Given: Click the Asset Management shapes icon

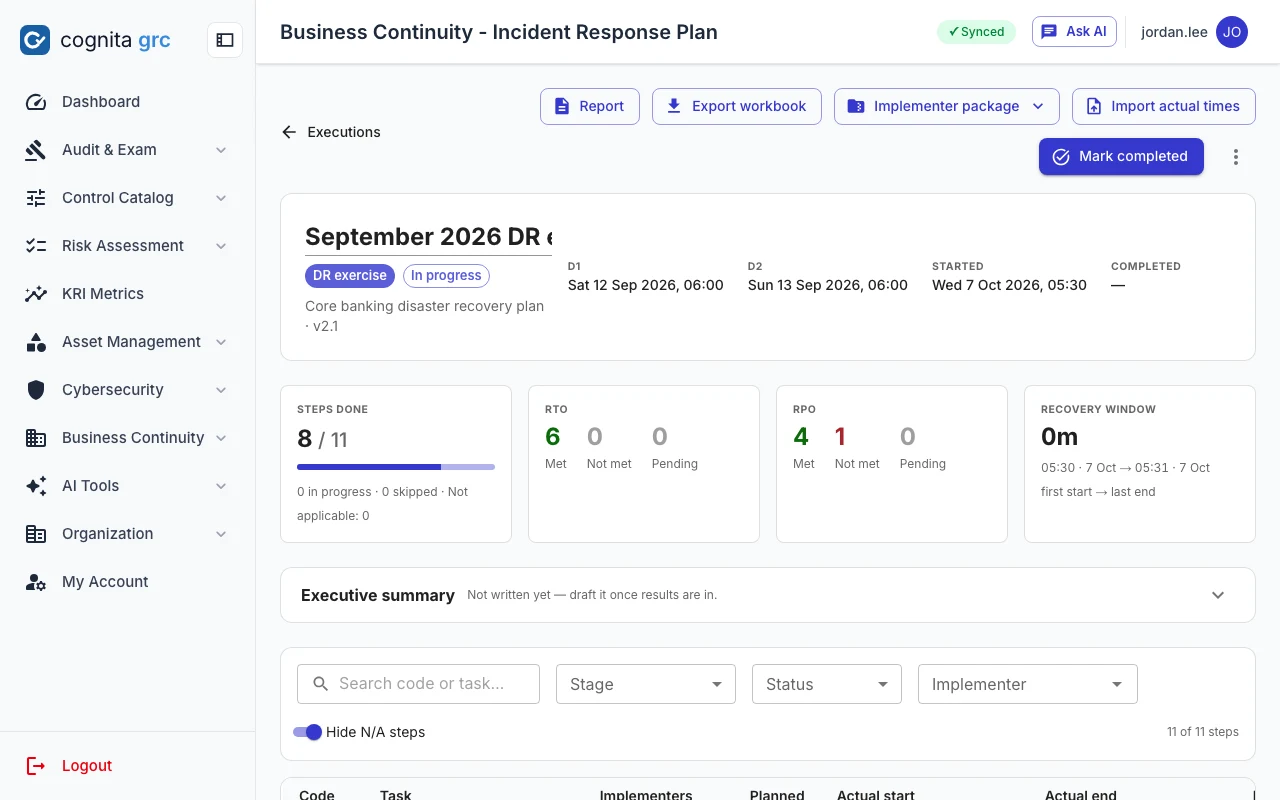Looking at the screenshot, I should (36, 342).
